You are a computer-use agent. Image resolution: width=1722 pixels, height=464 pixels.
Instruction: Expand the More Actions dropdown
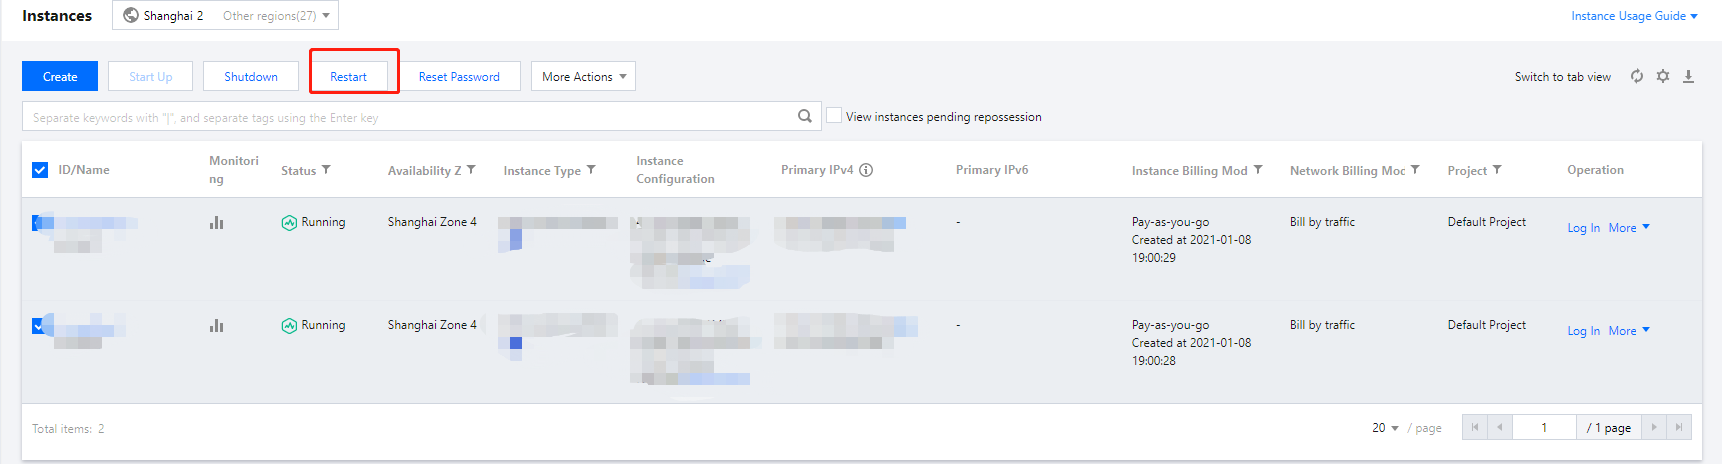[x=583, y=77]
